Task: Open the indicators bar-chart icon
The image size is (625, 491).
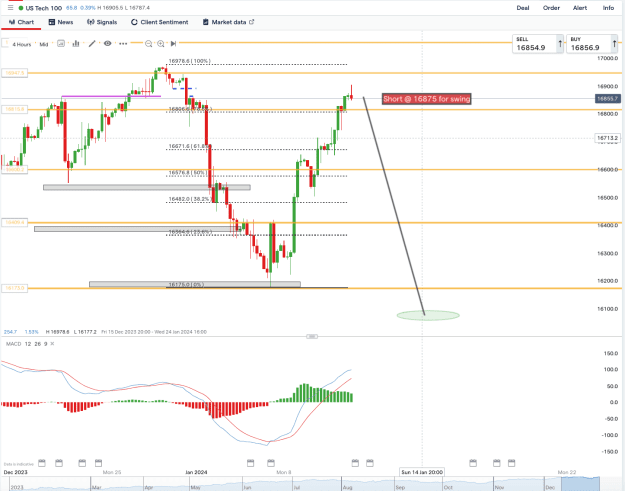Action: (x=76, y=43)
